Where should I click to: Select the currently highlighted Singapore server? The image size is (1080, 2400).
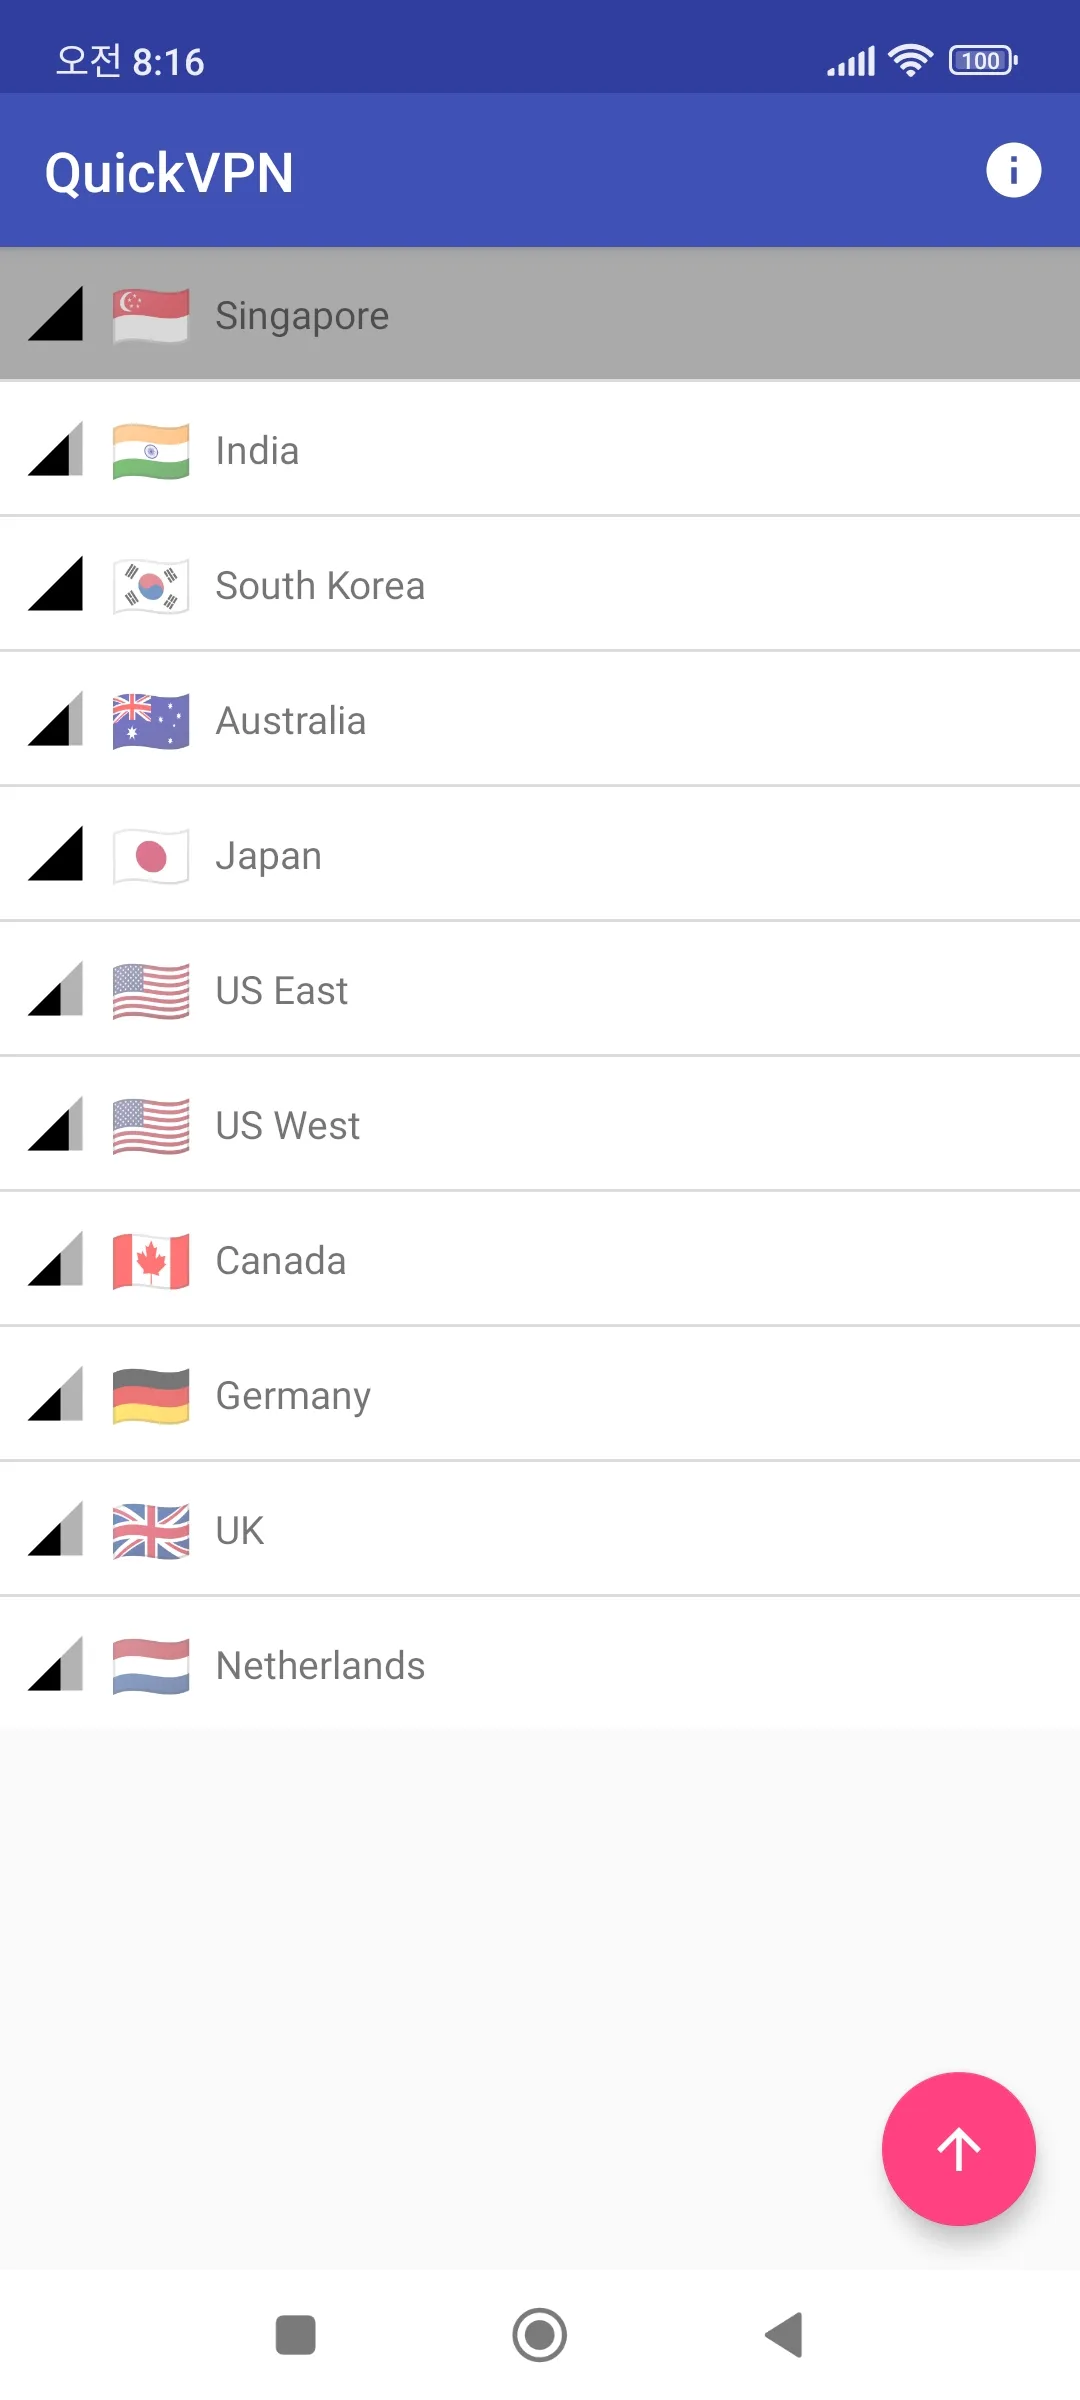[x=540, y=315]
